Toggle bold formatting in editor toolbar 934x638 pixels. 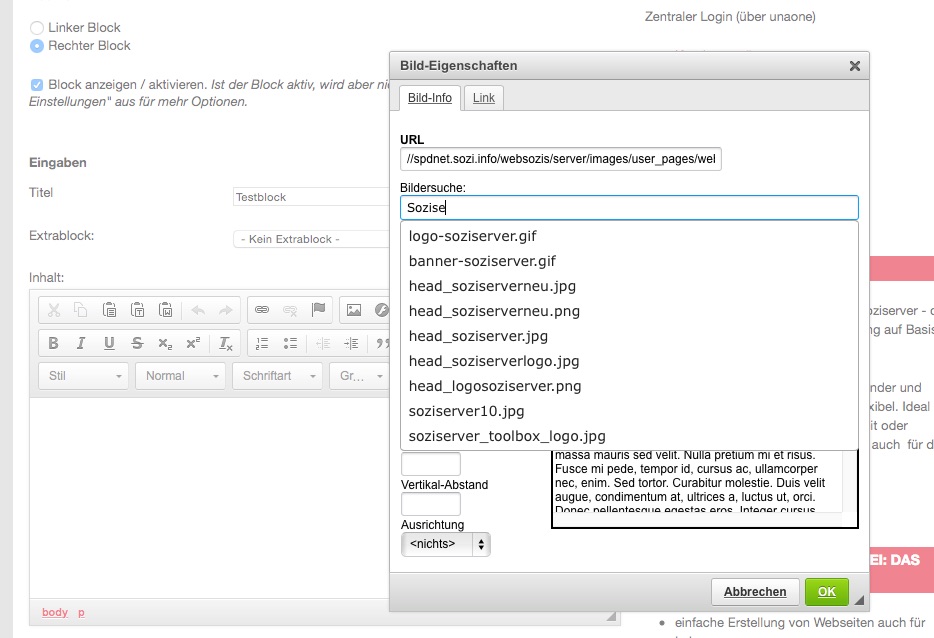[x=54, y=343]
